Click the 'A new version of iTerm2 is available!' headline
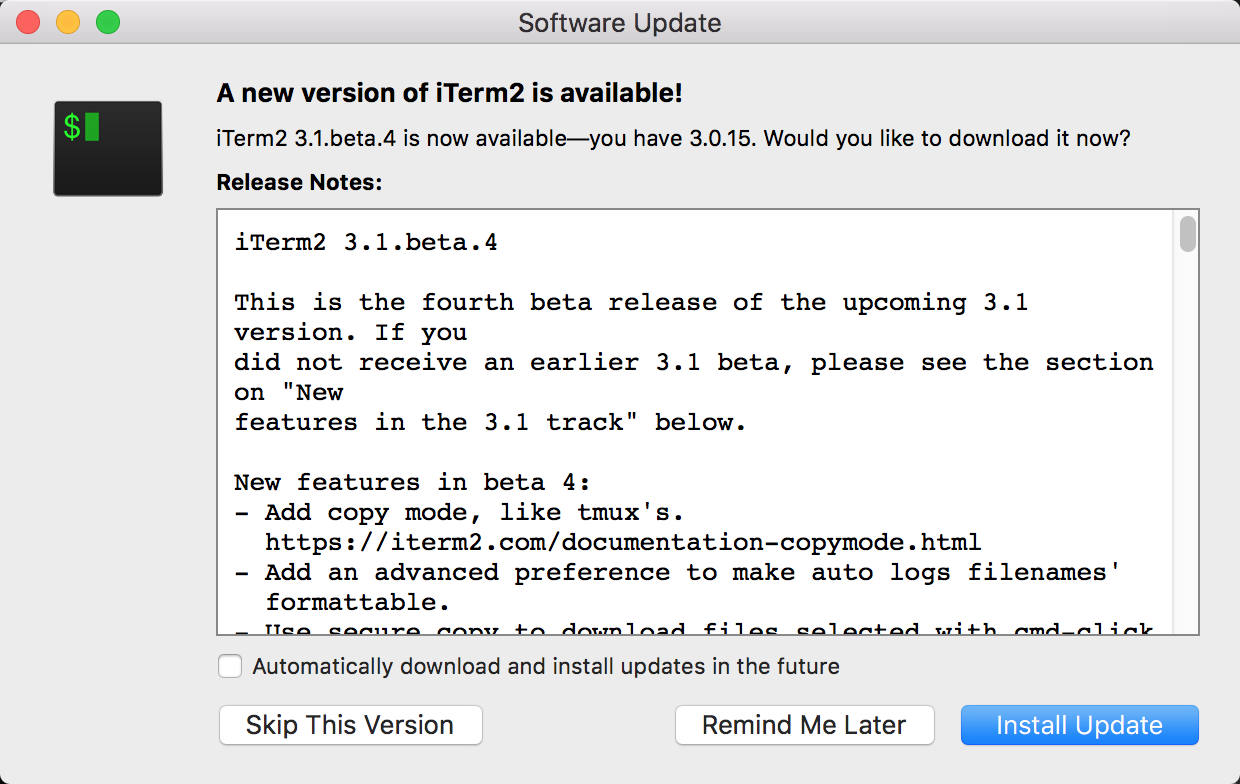Viewport: 1240px width, 784px height. coord(449,92)
